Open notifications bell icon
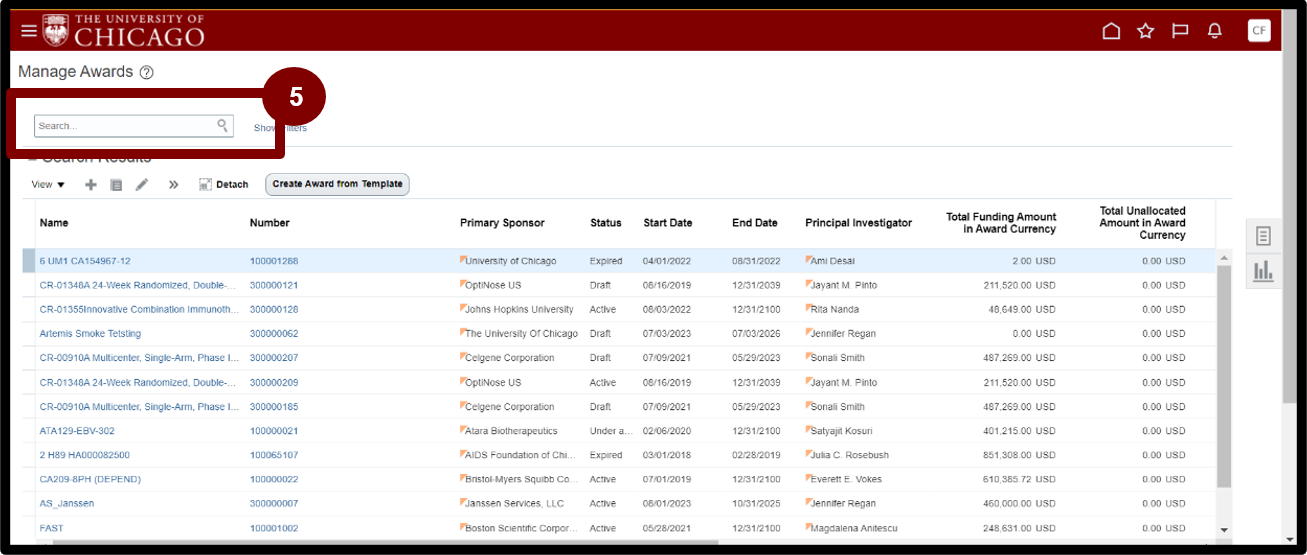 pos(1215,31)
